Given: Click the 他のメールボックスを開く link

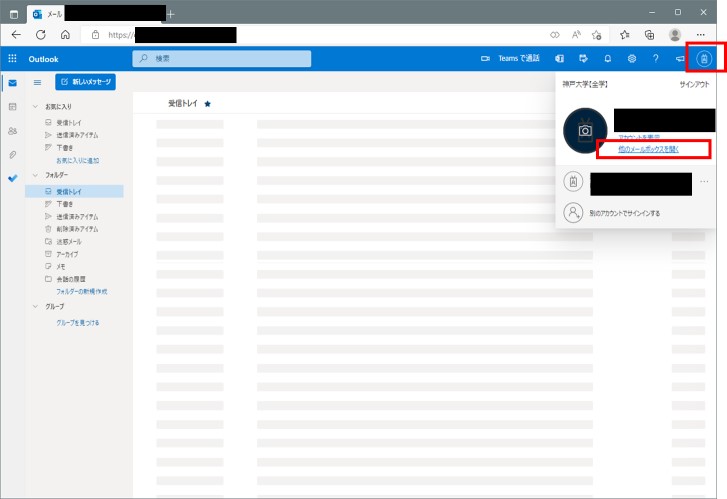Looking at the screenshot, I should tap(648, 149).
